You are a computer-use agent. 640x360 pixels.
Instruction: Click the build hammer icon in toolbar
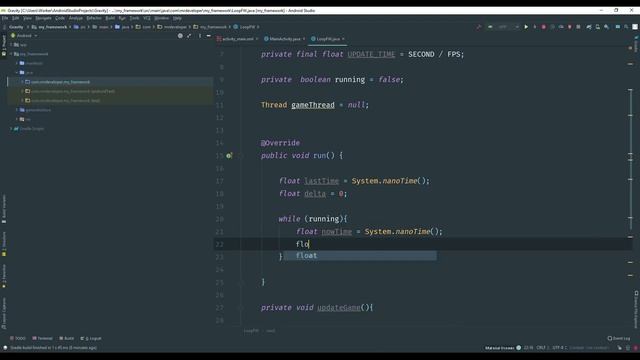(479, 27)
